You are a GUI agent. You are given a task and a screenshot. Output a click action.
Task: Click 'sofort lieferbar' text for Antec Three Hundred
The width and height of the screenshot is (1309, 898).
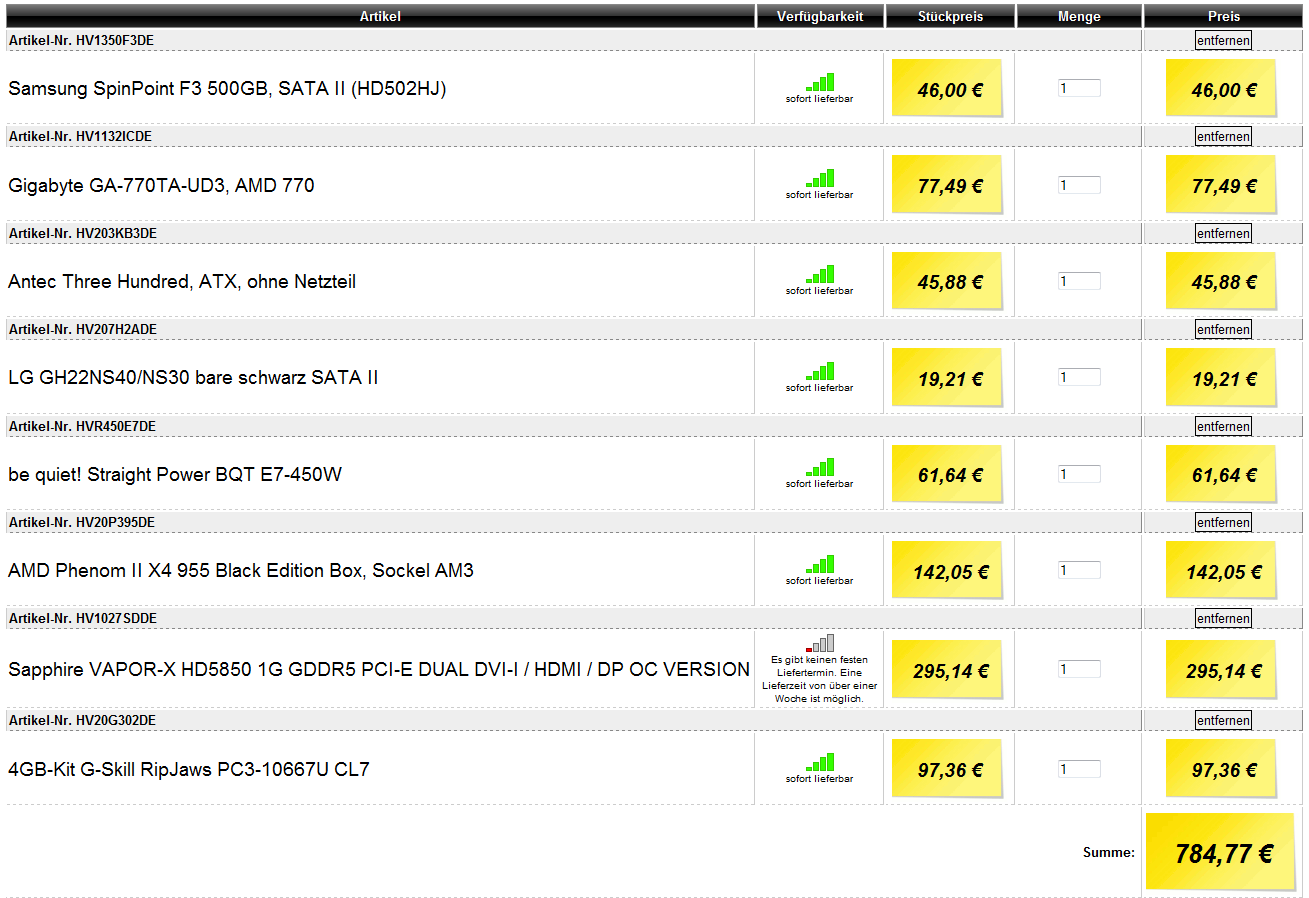819,291
